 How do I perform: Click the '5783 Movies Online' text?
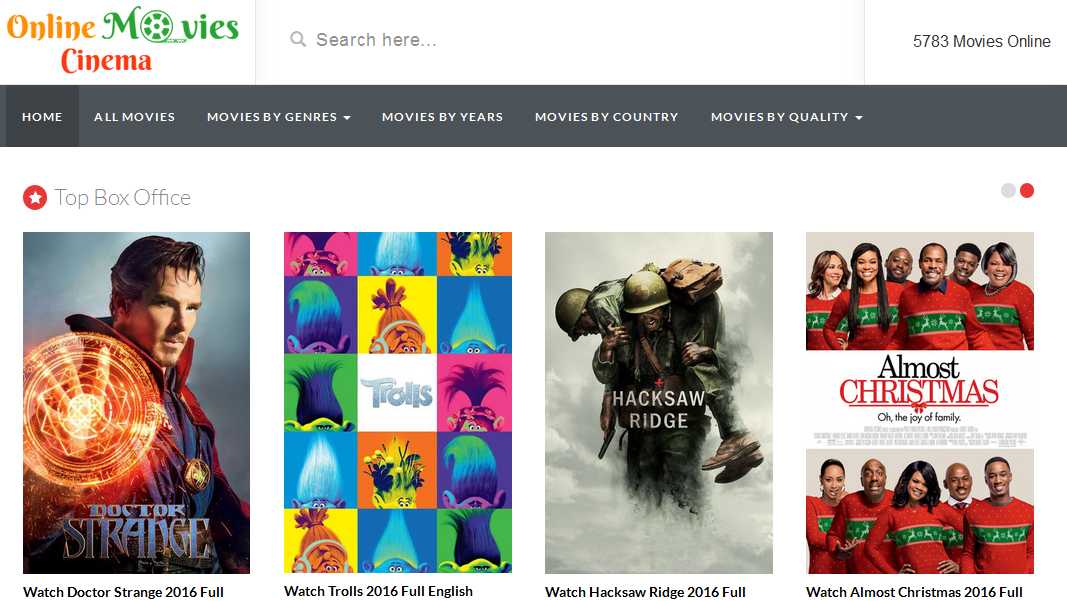coord(981,41)
